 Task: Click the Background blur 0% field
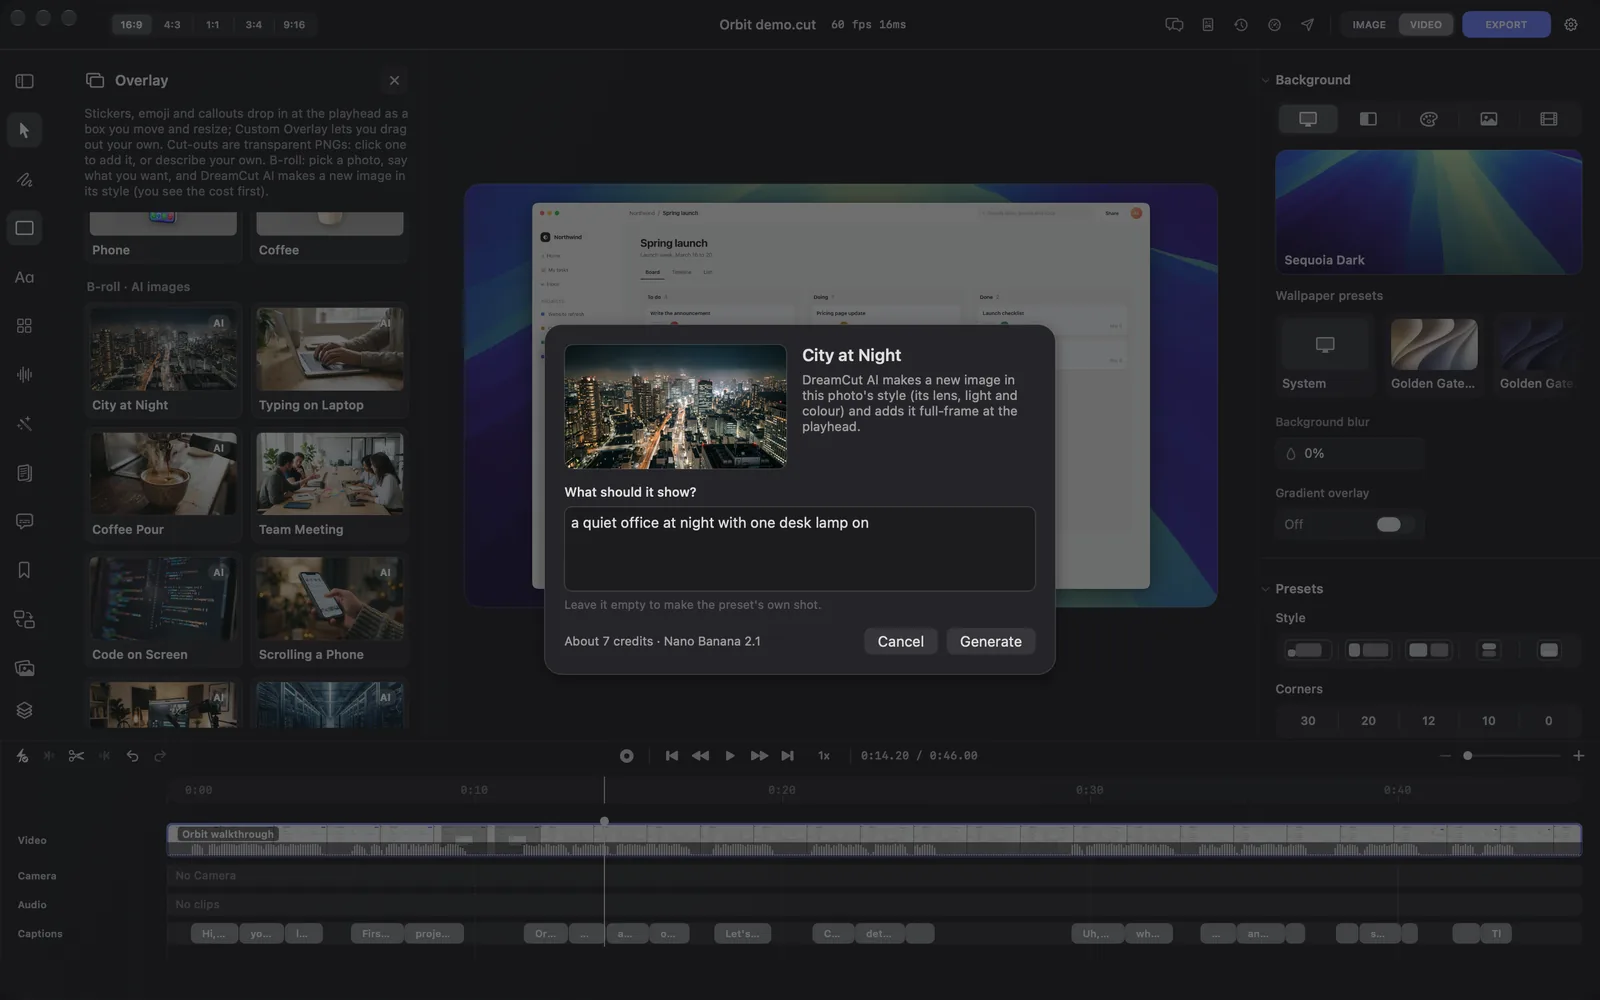pos(1350,454)
